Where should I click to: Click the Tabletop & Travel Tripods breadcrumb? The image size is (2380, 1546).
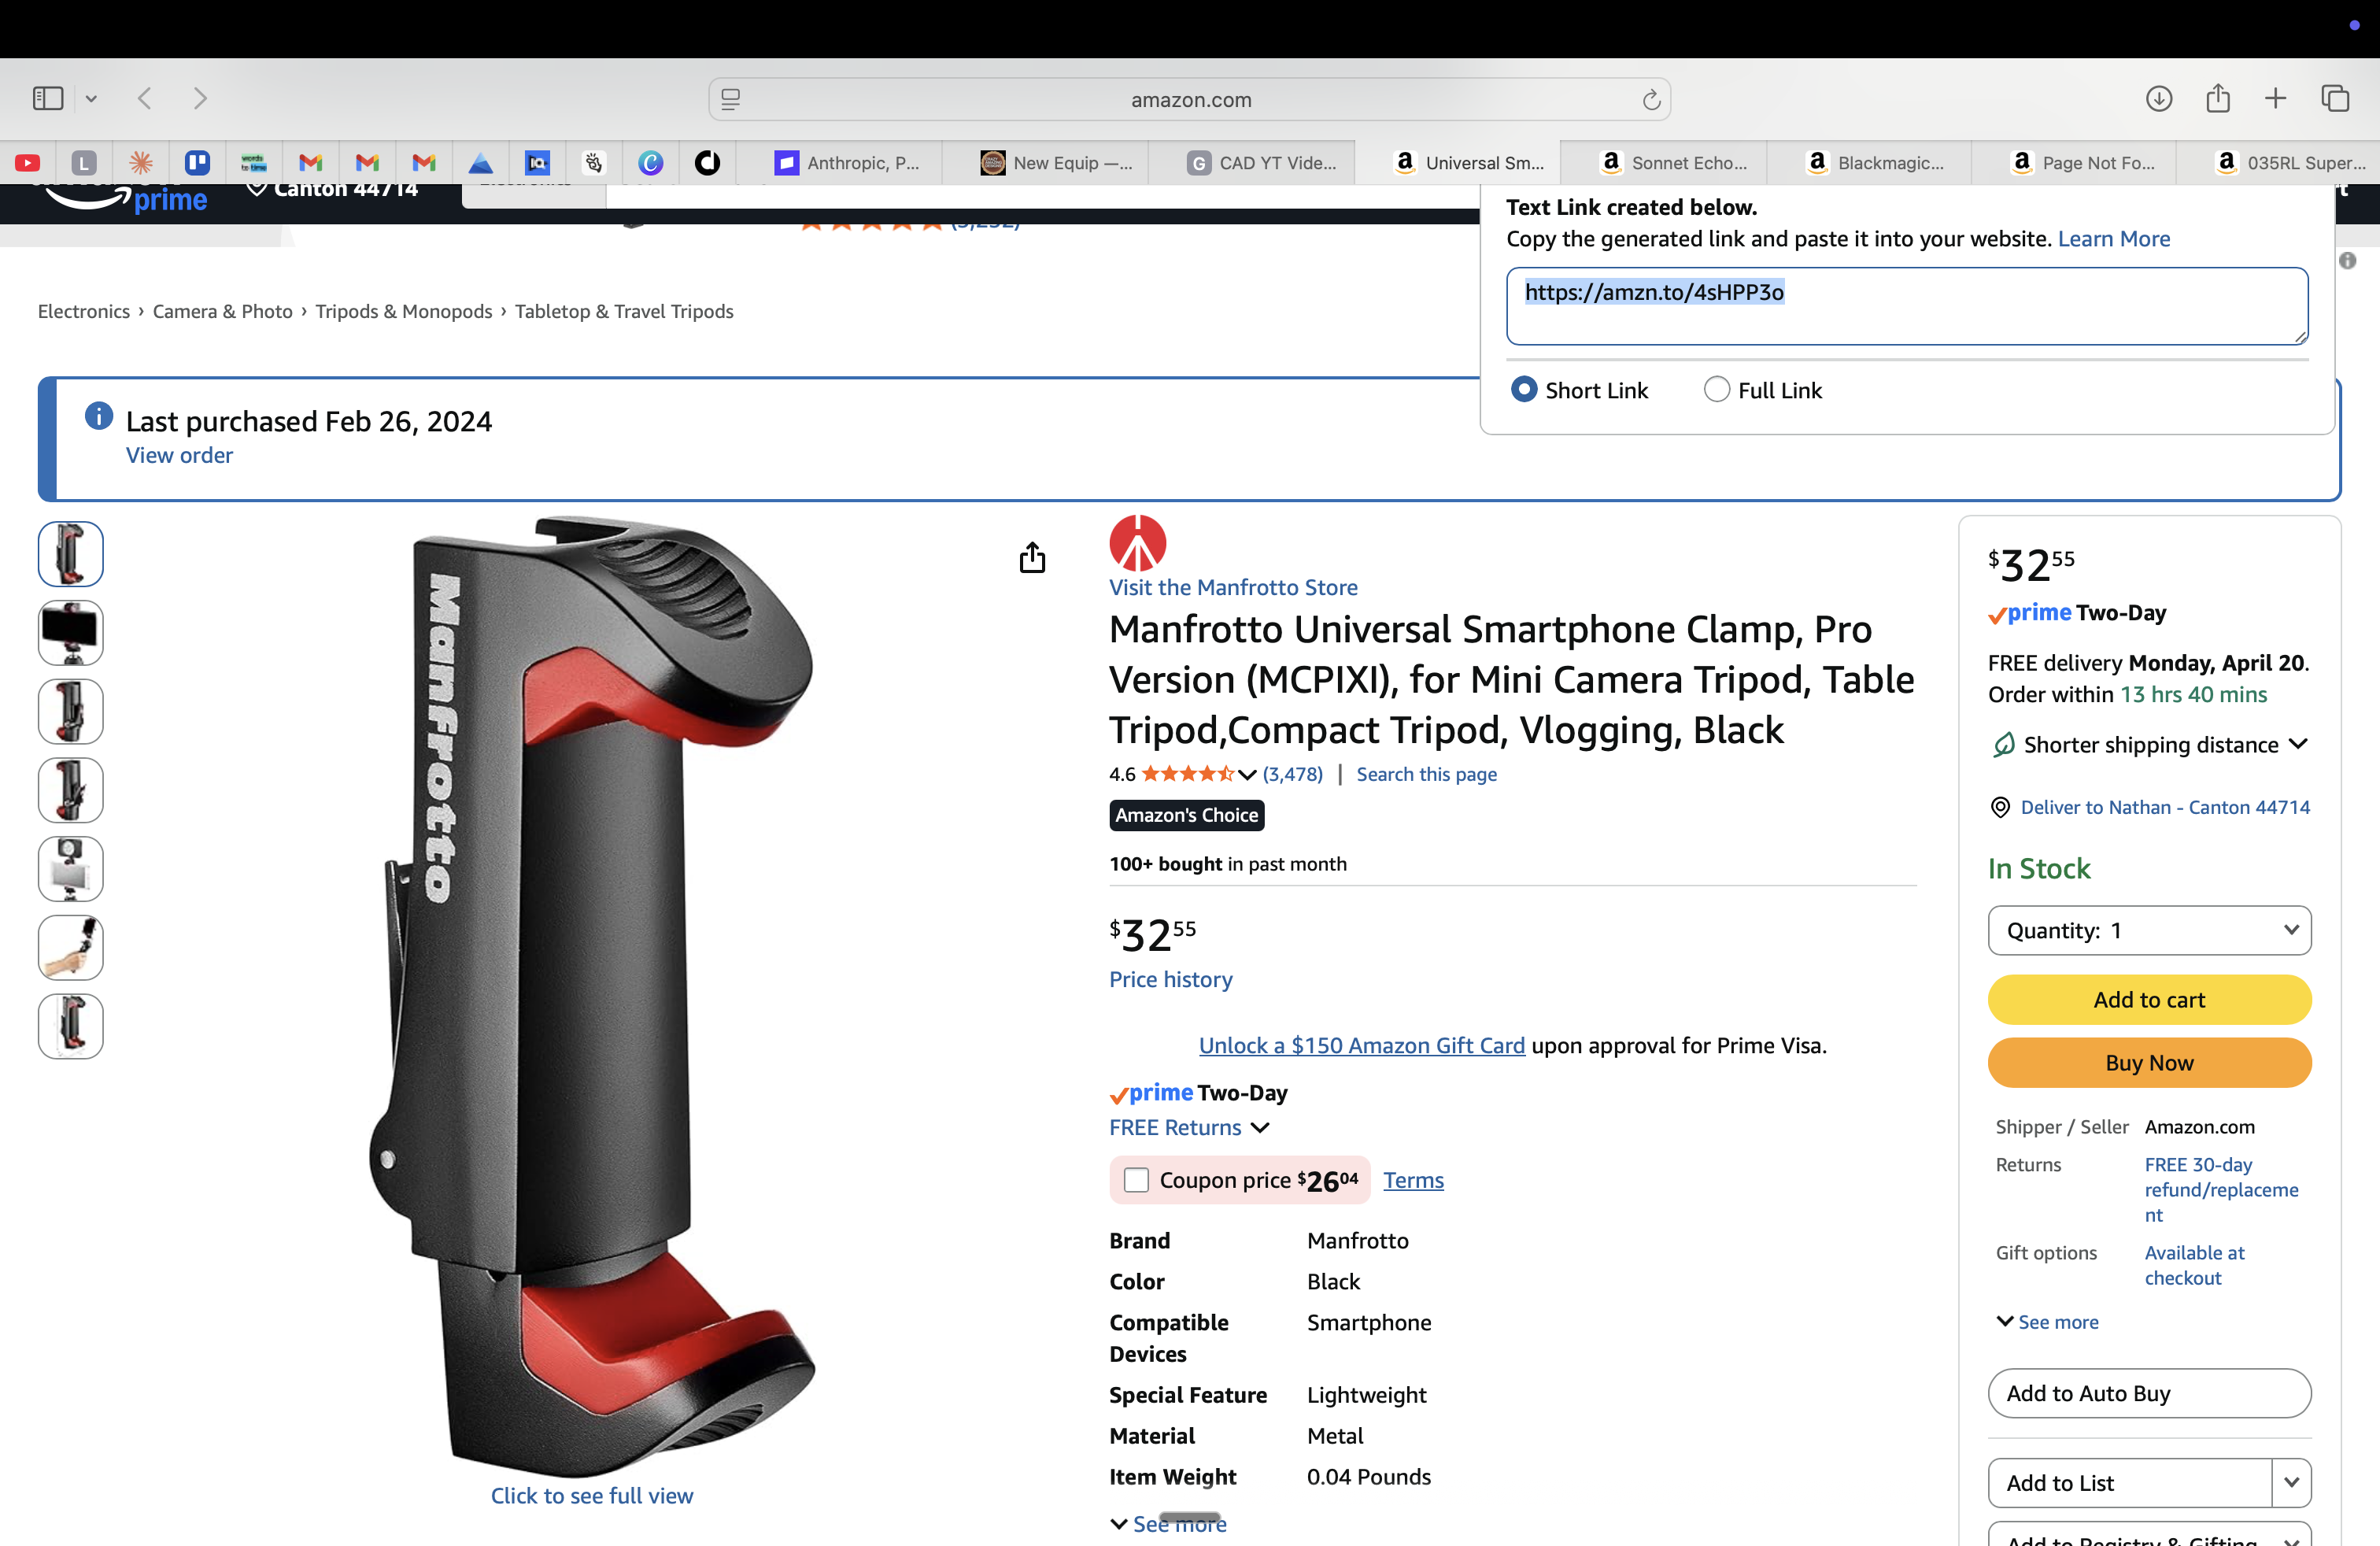(624, 311)
